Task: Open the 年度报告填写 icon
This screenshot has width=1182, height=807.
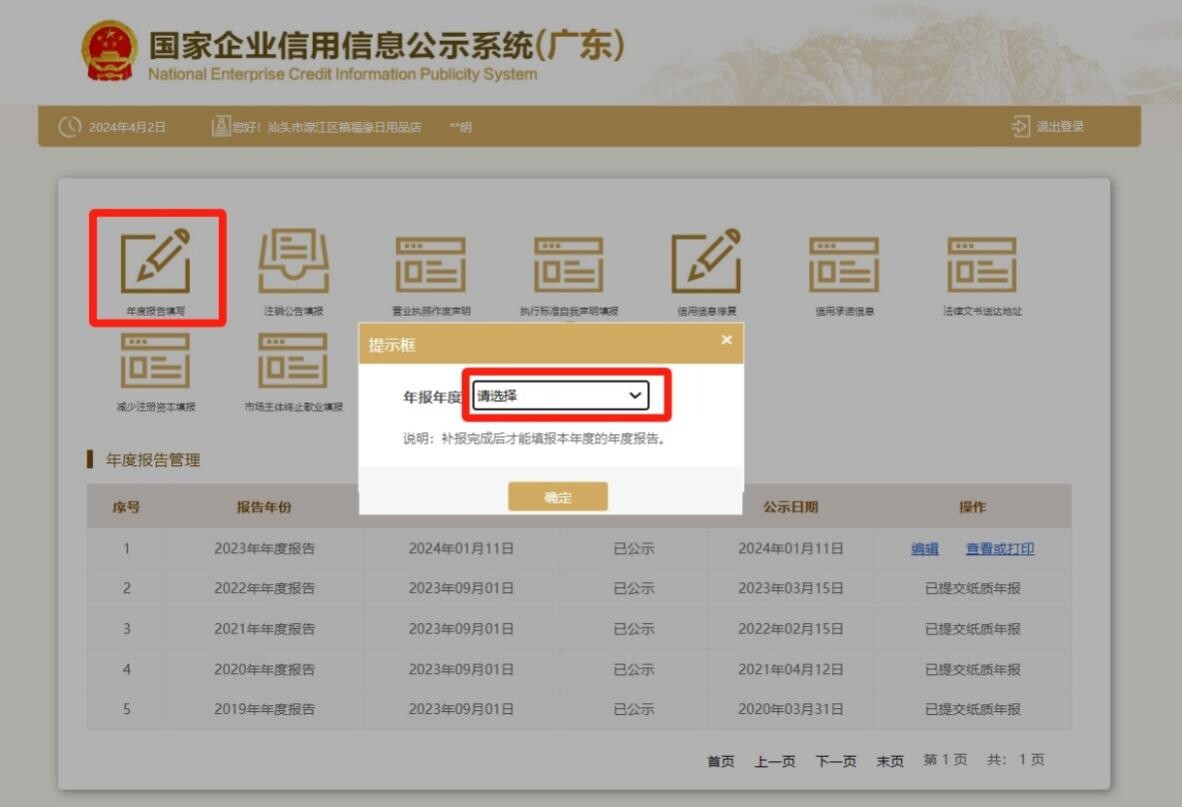Action: 155,262
